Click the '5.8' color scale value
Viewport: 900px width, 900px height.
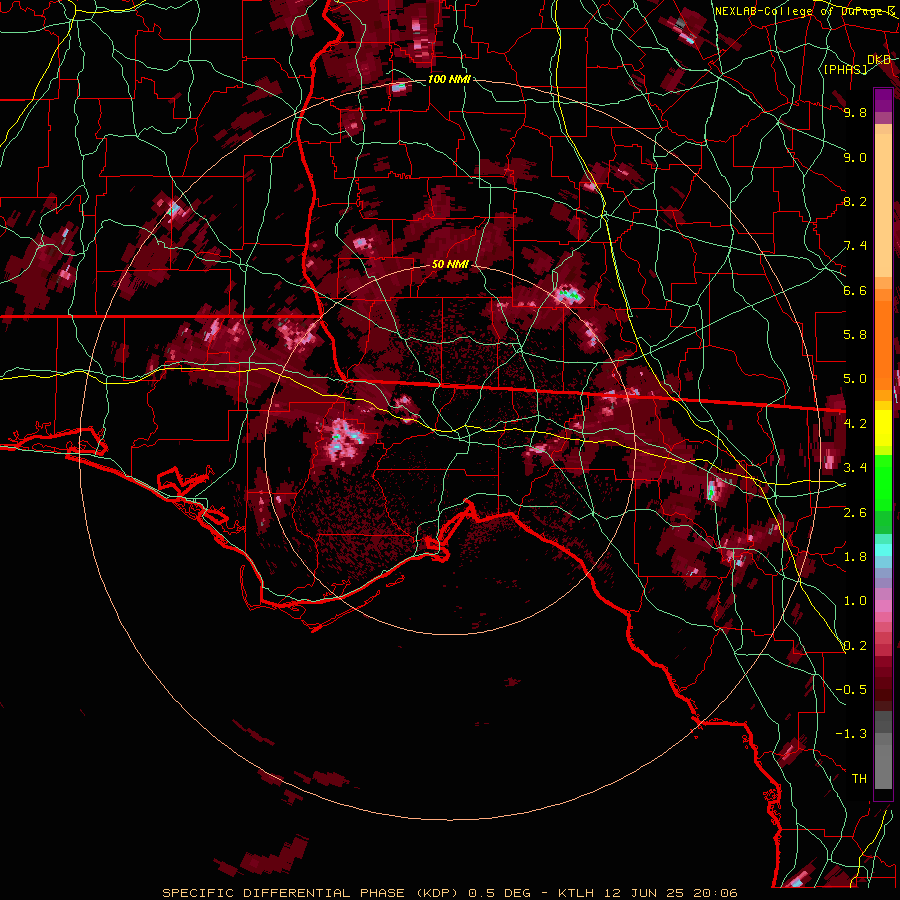pos(855,335)
